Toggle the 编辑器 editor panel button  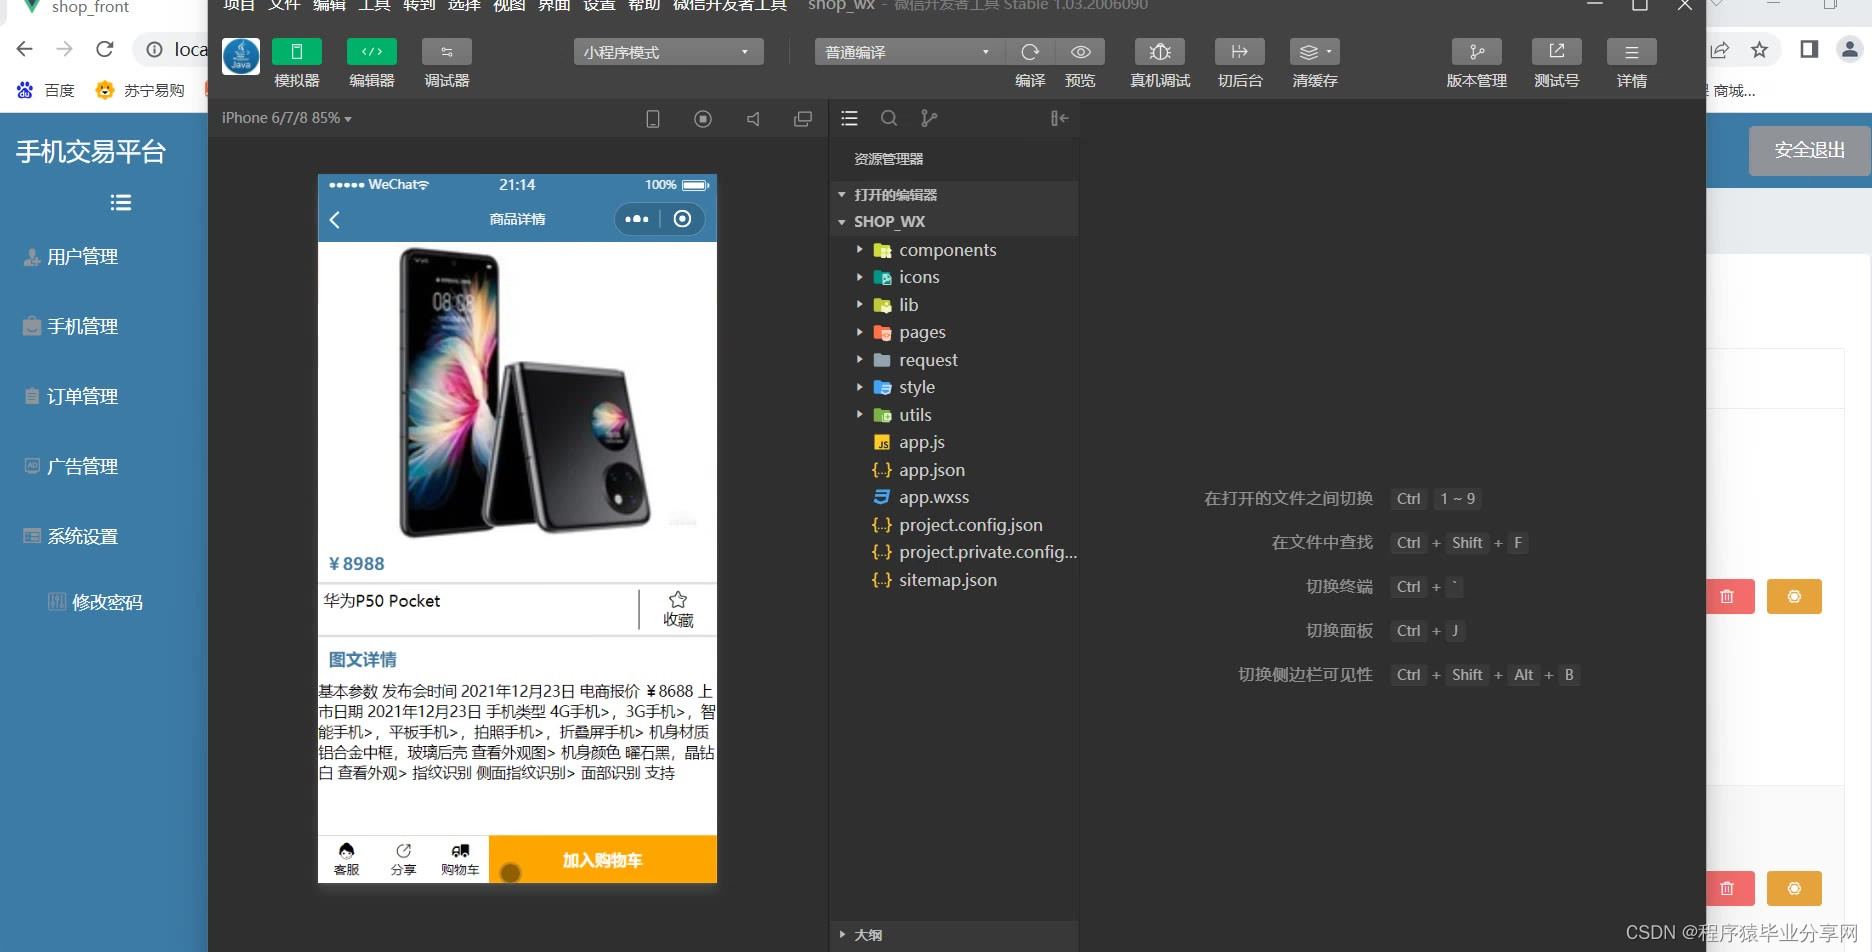[x=372, y=52]
